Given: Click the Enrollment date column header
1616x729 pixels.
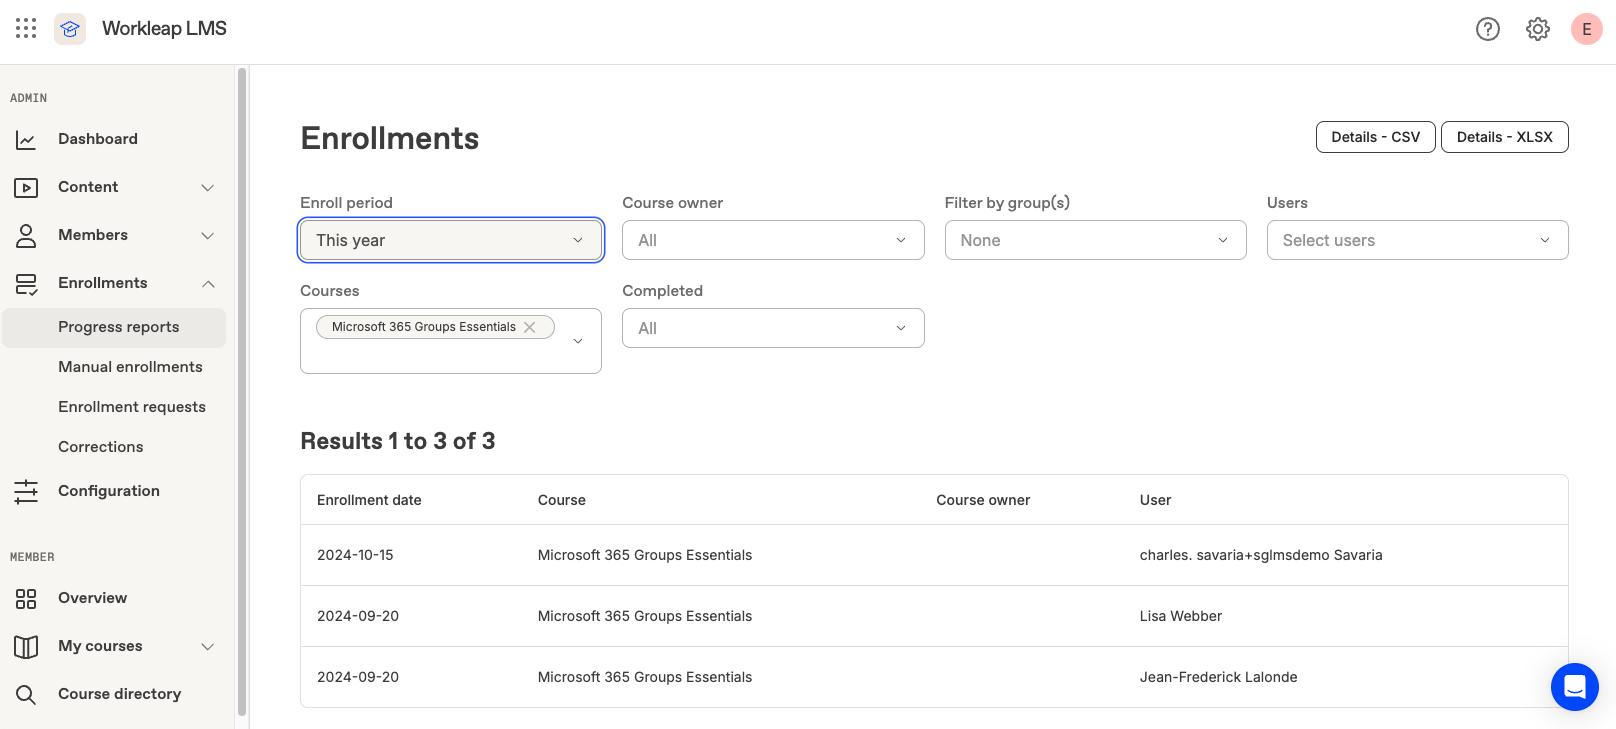Looking at the screenshot, I should (369, 500).
